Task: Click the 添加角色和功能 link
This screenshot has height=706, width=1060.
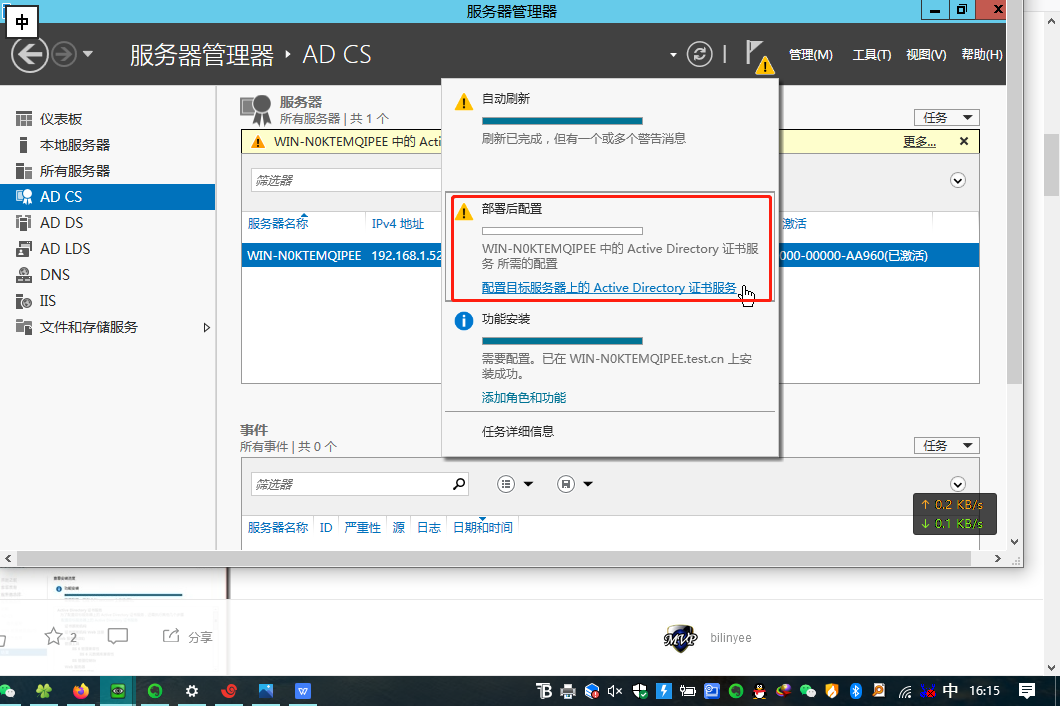Action: (524, 398)
